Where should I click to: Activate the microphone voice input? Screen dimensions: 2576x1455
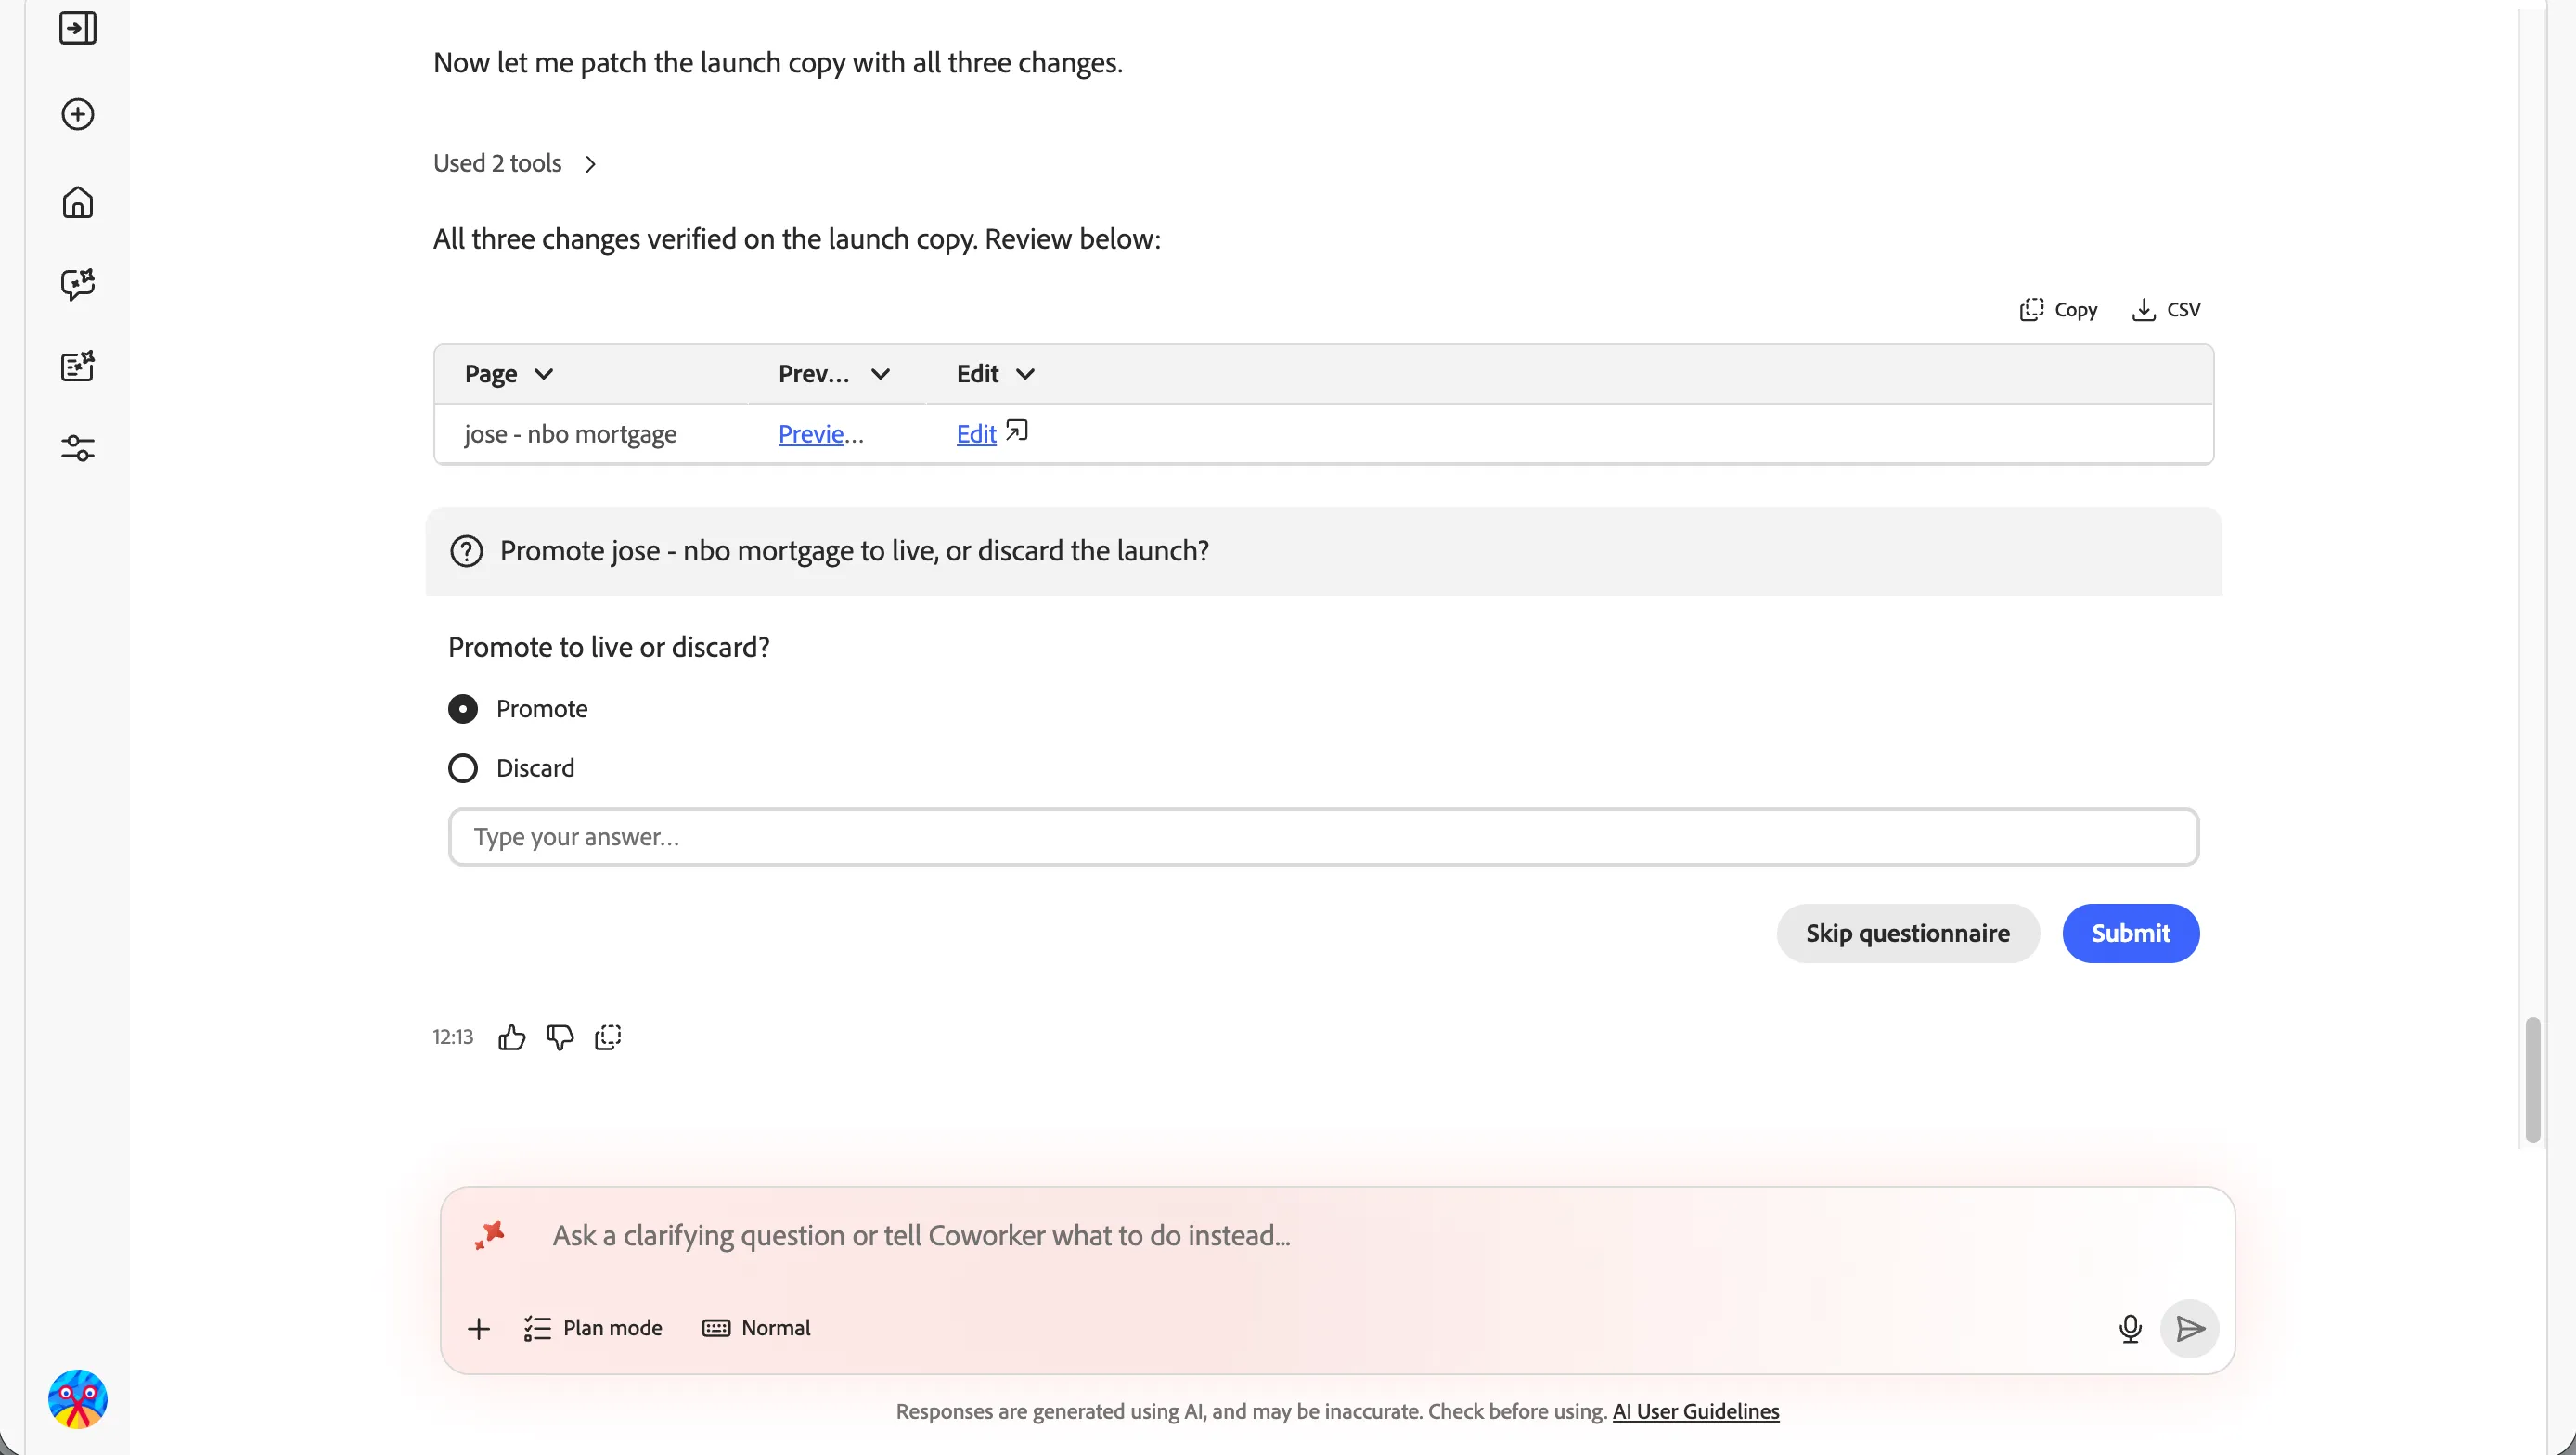coord(2130,1328)
